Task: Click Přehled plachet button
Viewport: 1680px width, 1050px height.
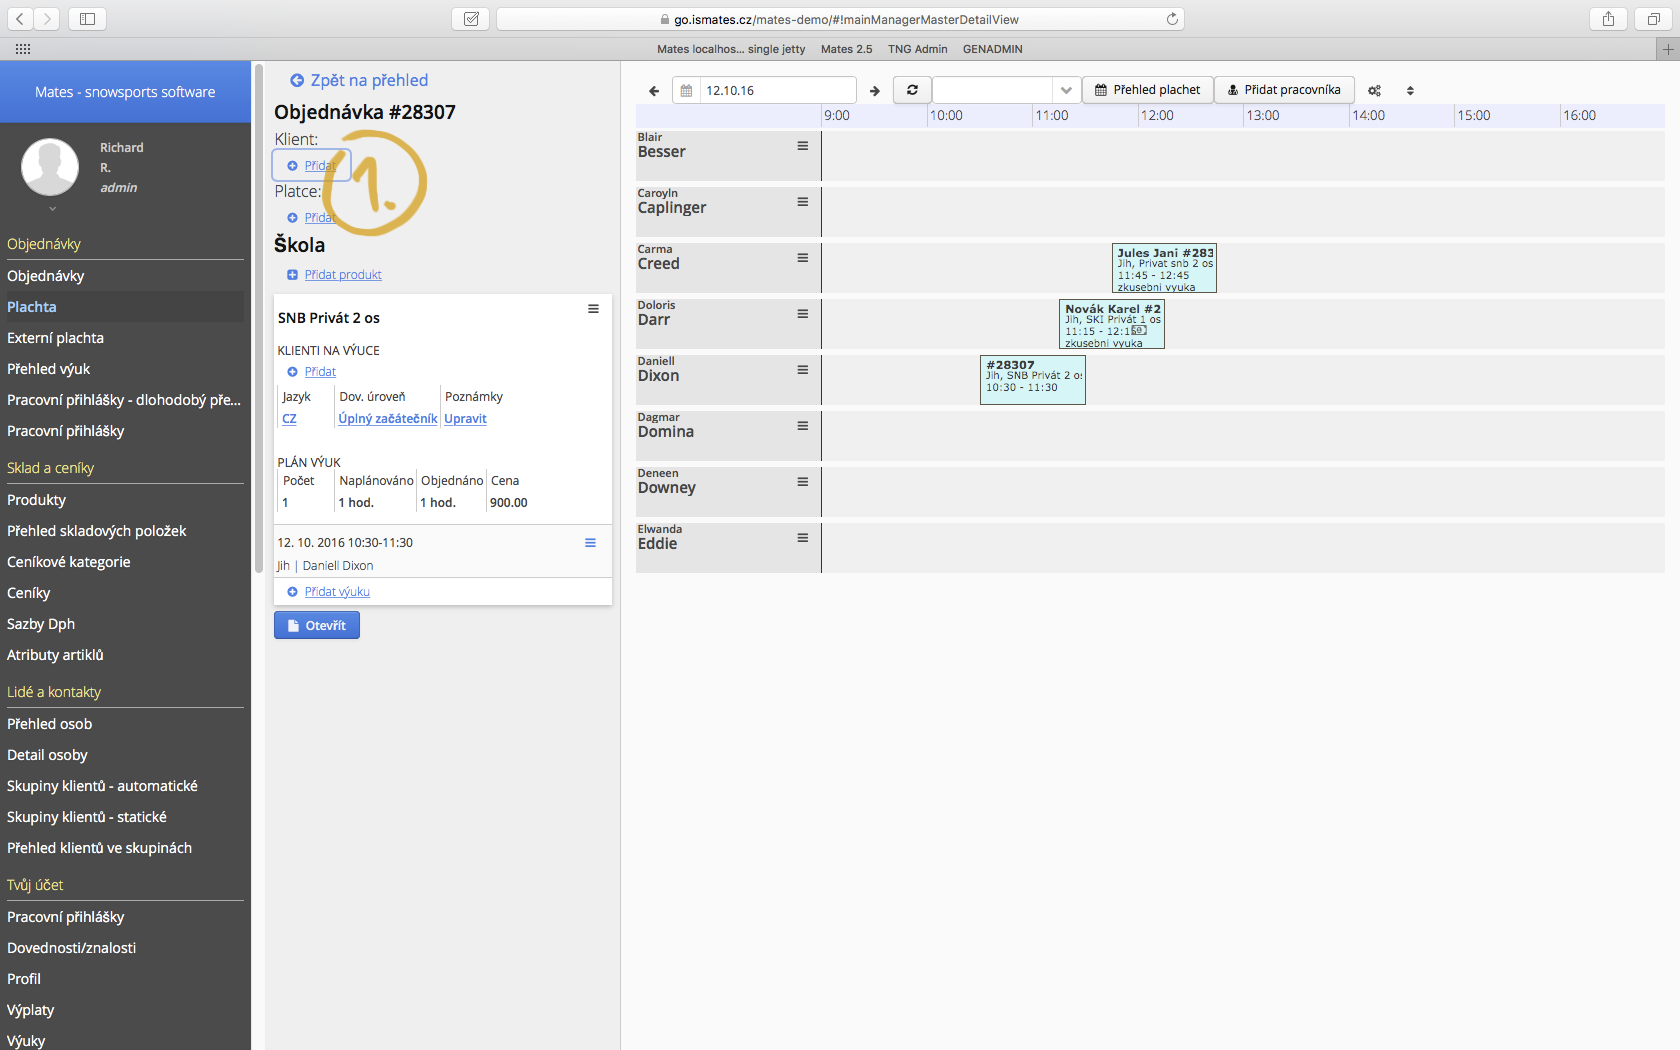Action: (x=1147, y=90)
